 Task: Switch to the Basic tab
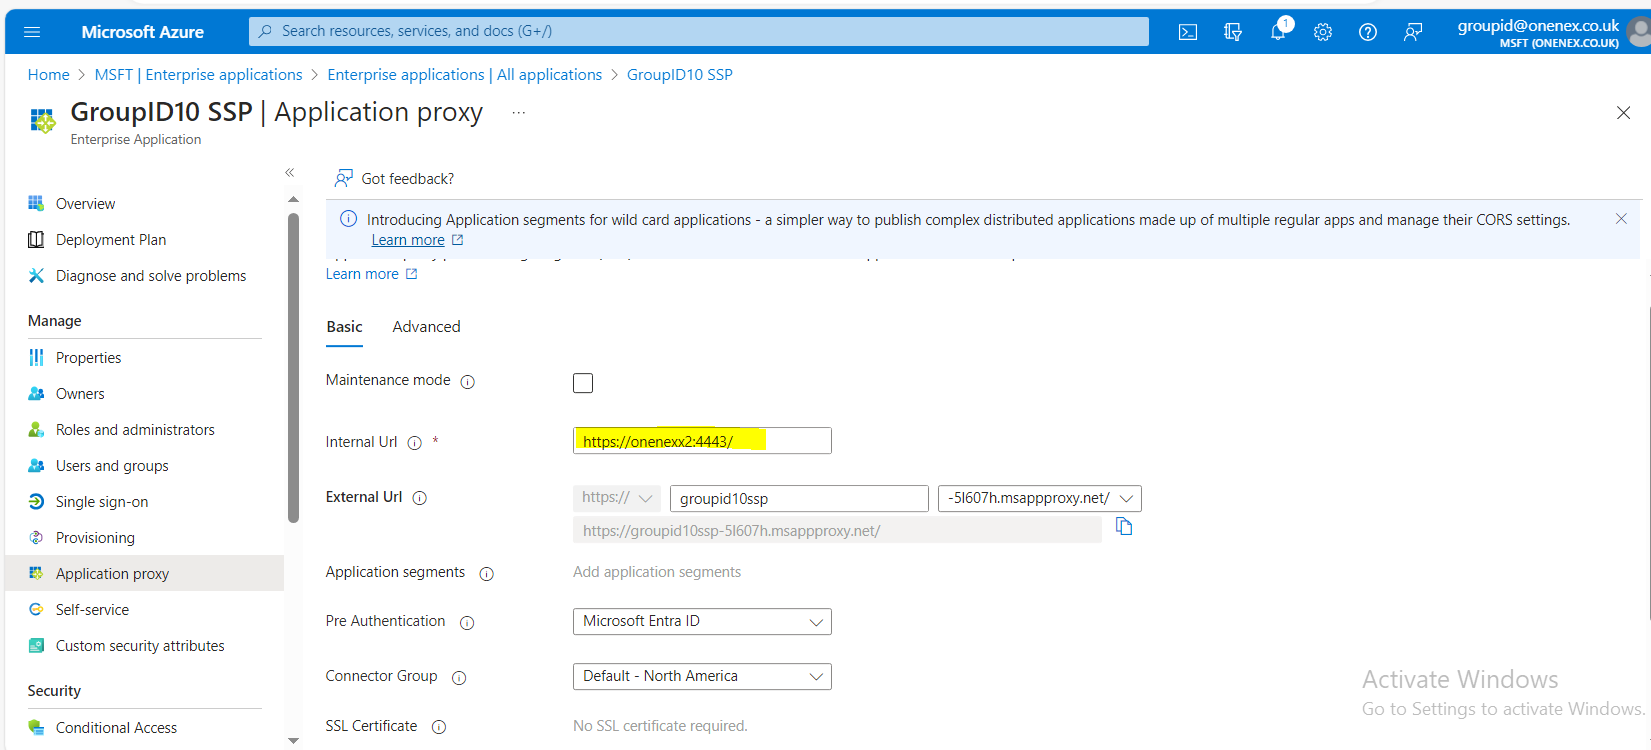344,327
